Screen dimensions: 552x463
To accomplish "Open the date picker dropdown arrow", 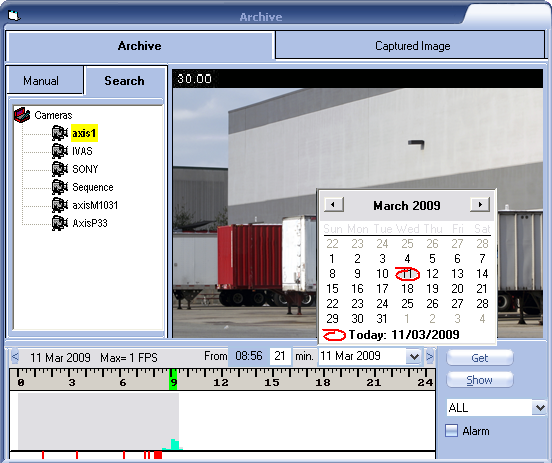I will (x=414, y=357).
